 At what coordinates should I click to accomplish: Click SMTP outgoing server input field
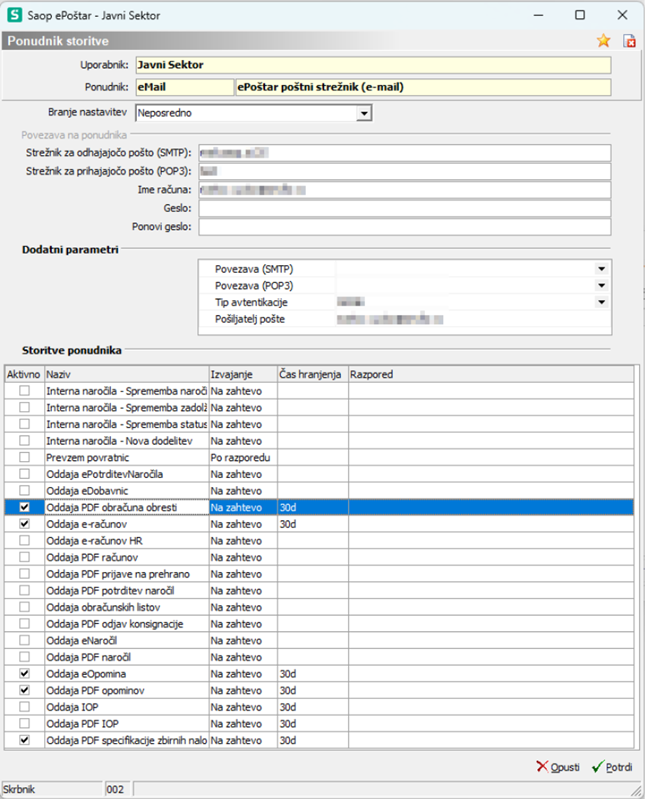coord(405,153)
